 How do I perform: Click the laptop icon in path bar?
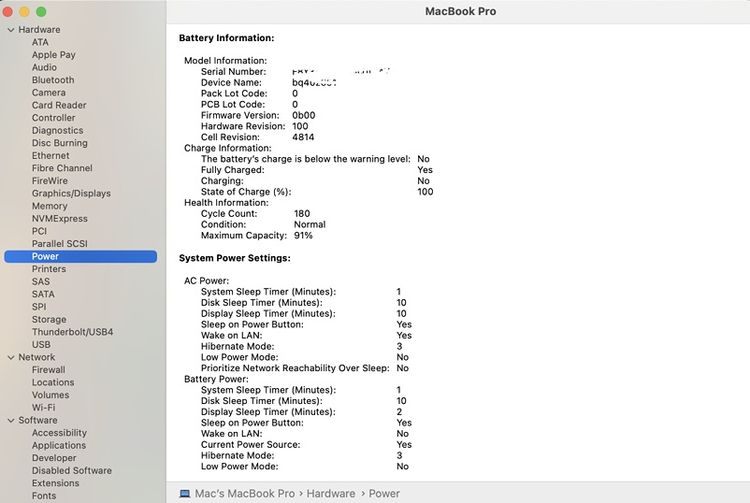point(185,493)
